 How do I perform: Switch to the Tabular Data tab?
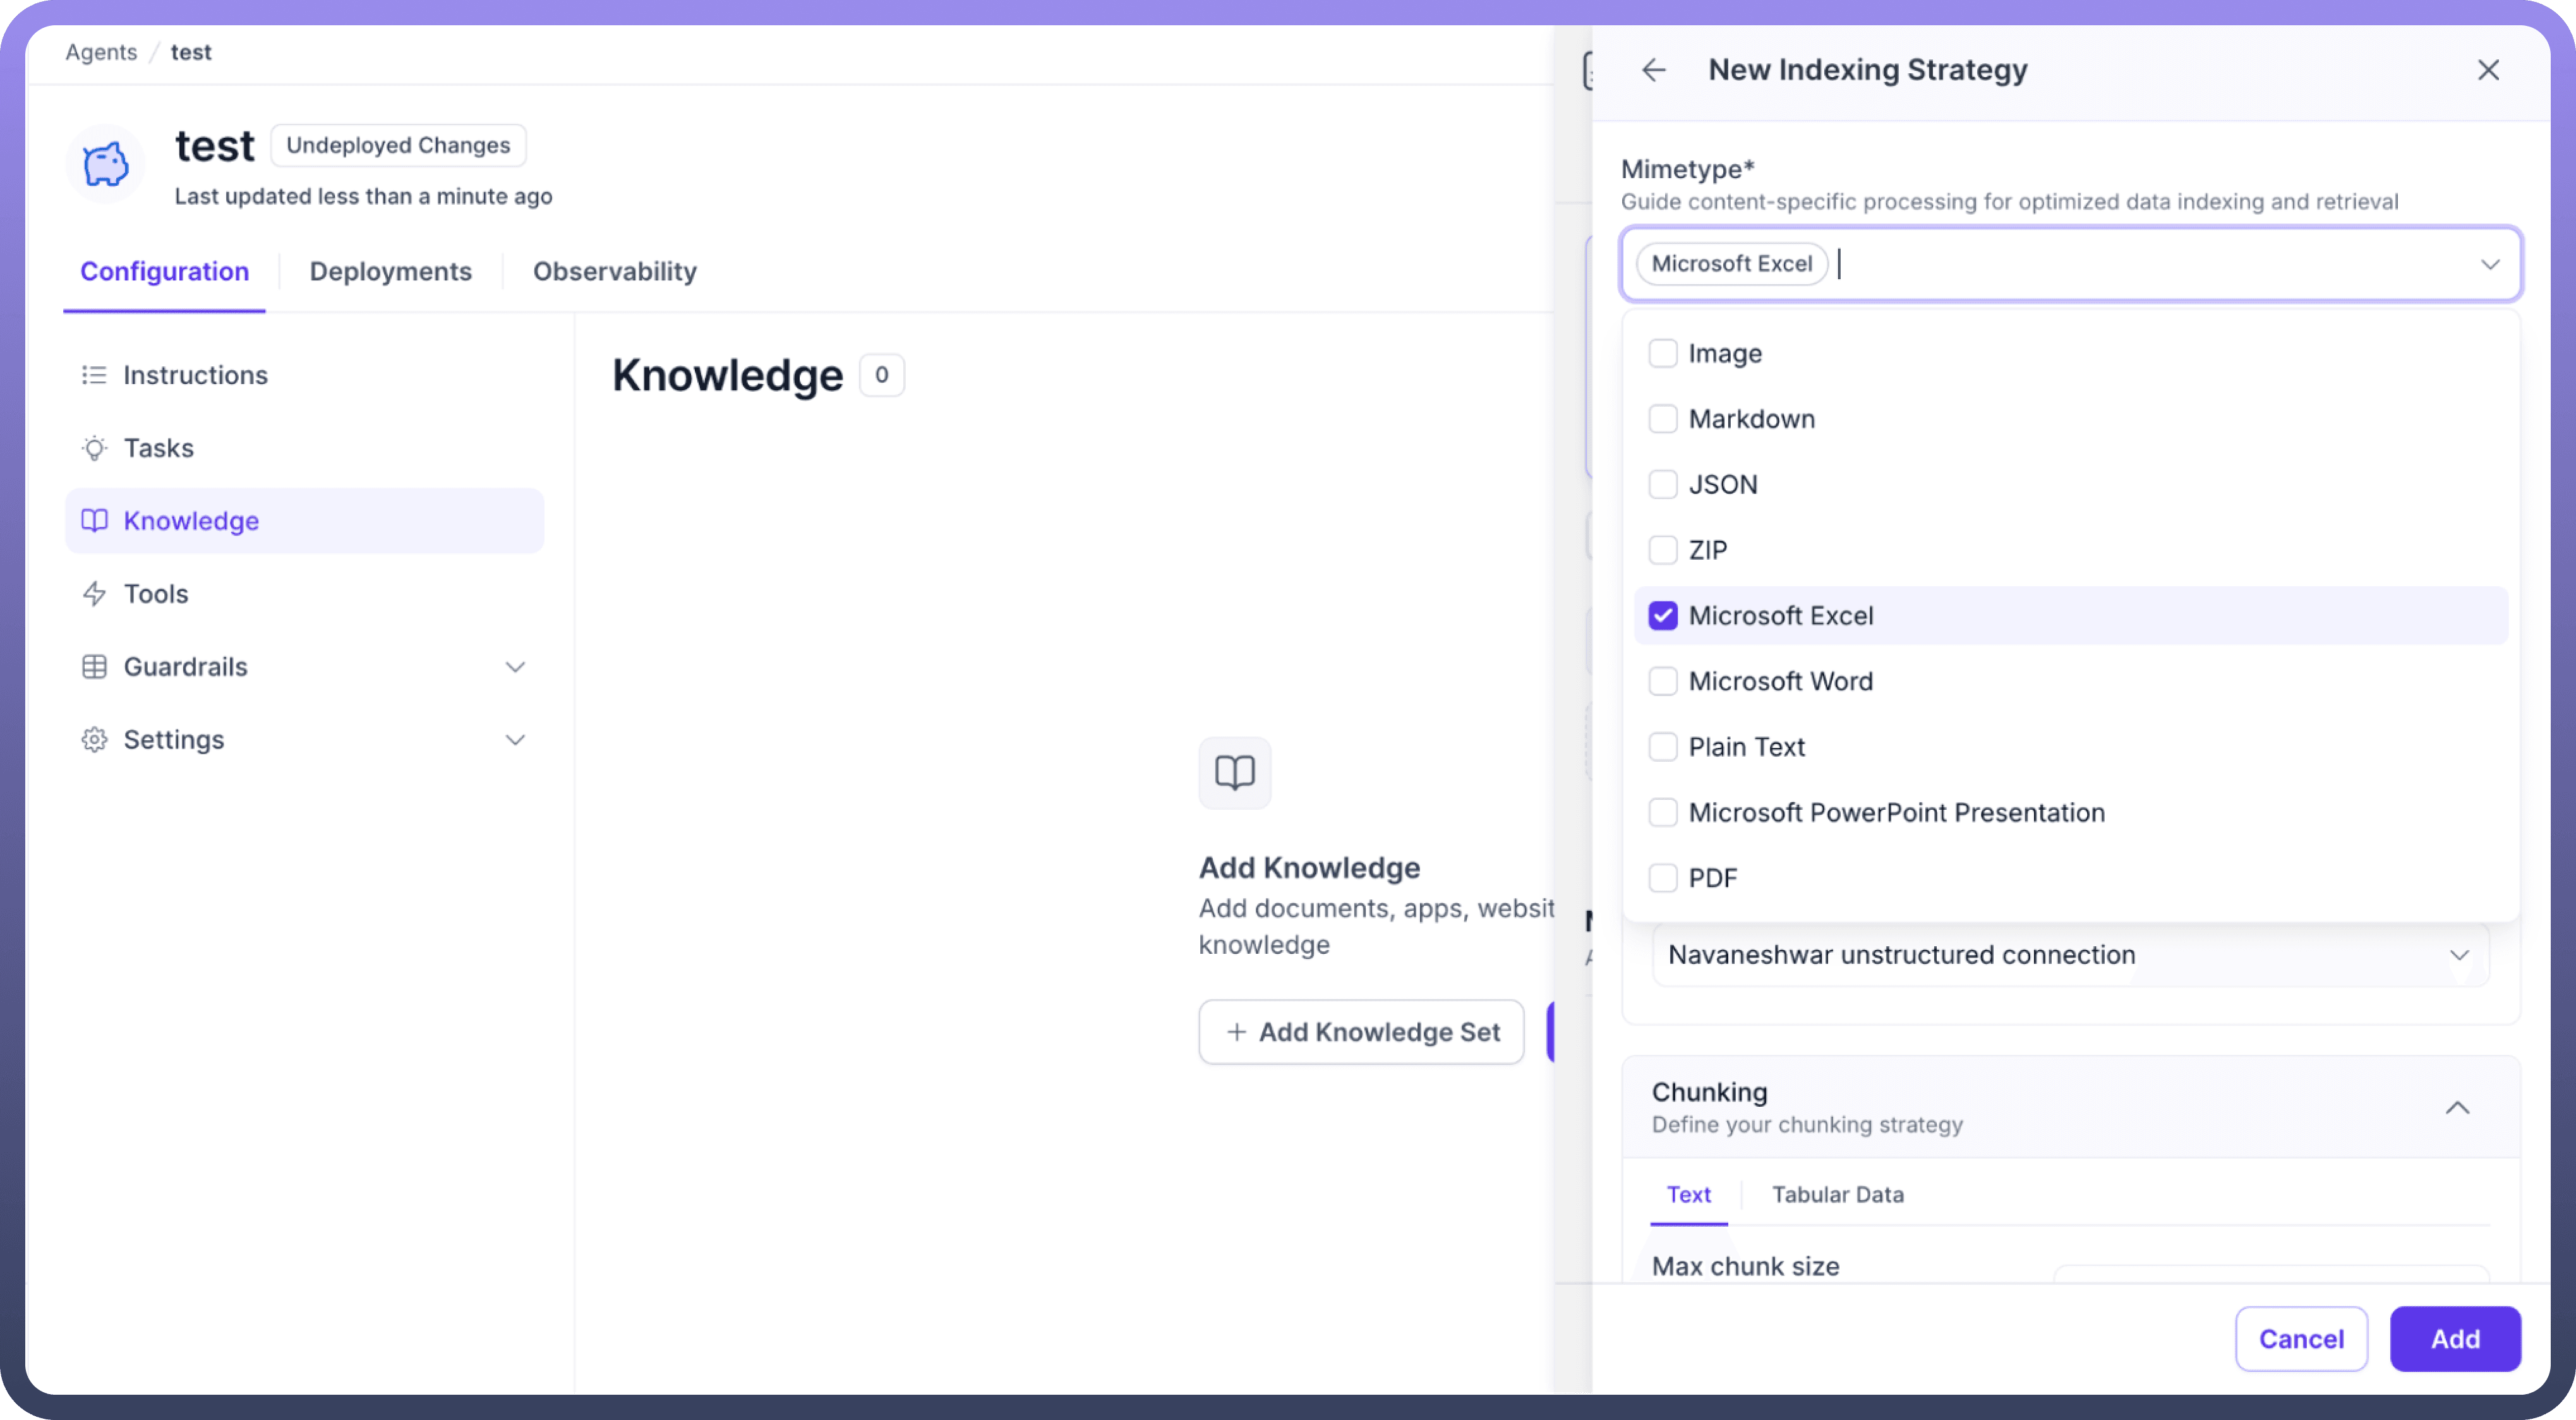(1837, 1195)
